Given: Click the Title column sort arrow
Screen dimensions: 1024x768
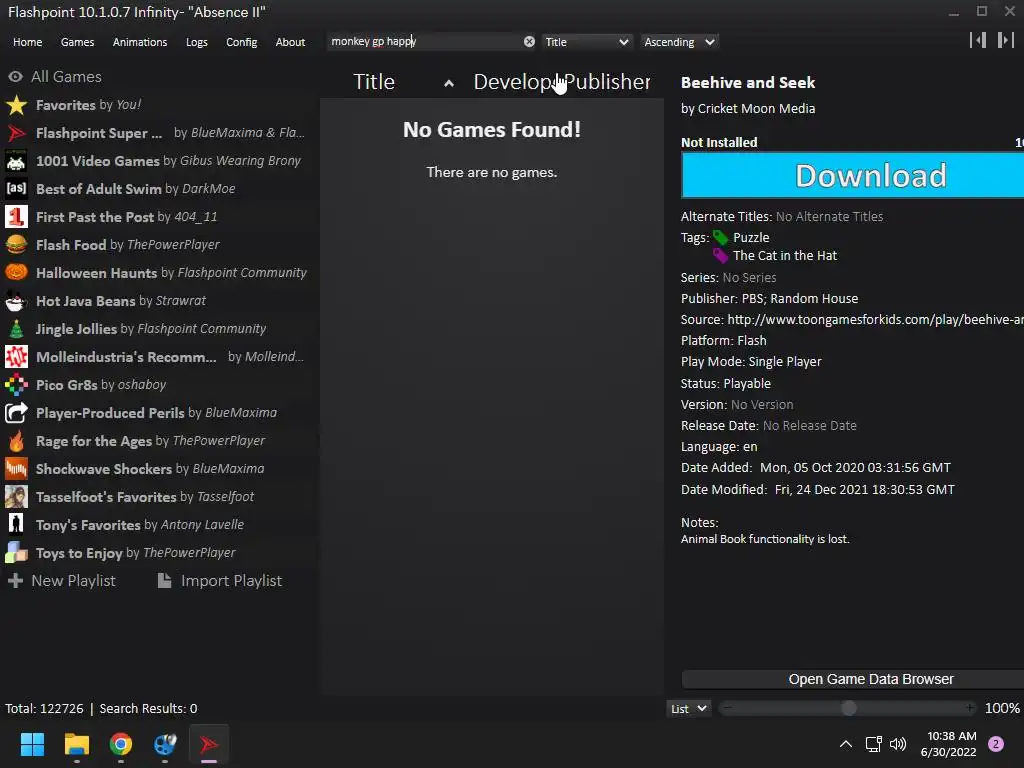Looking at the screenshot, I should pyautogui.click(x=449, y=83).
